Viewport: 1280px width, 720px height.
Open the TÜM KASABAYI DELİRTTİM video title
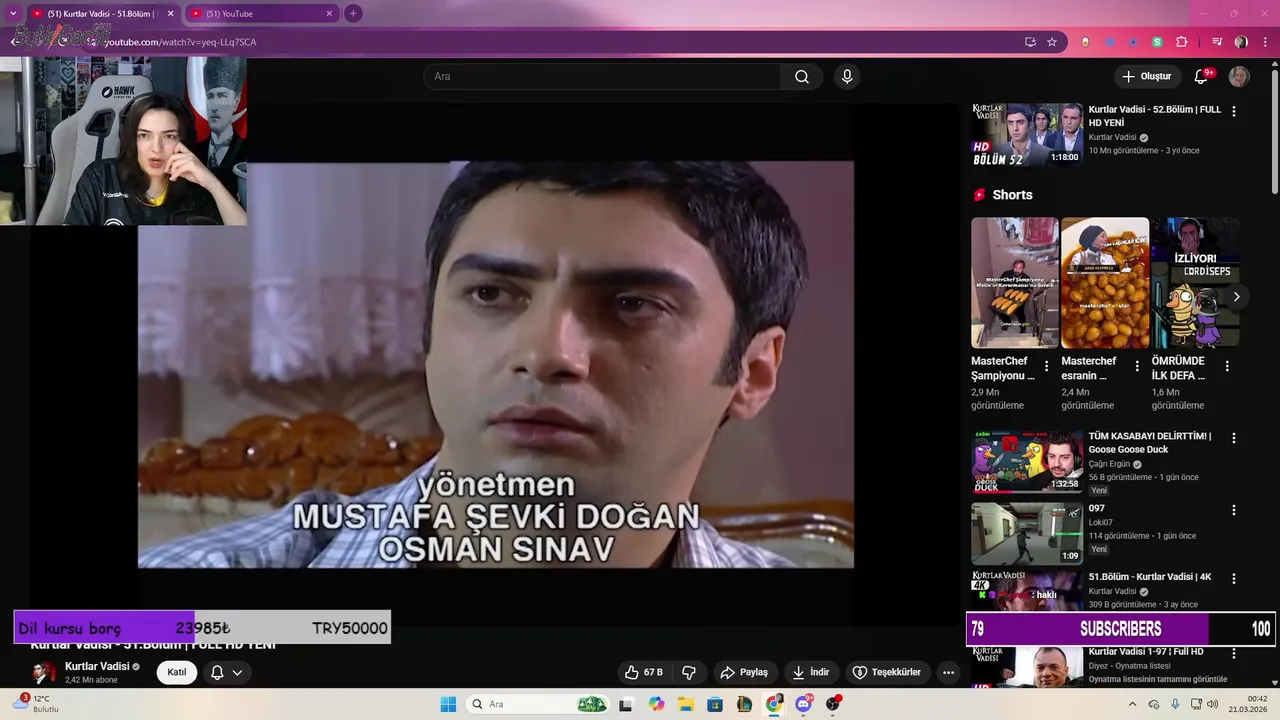tap(1150, 443)
